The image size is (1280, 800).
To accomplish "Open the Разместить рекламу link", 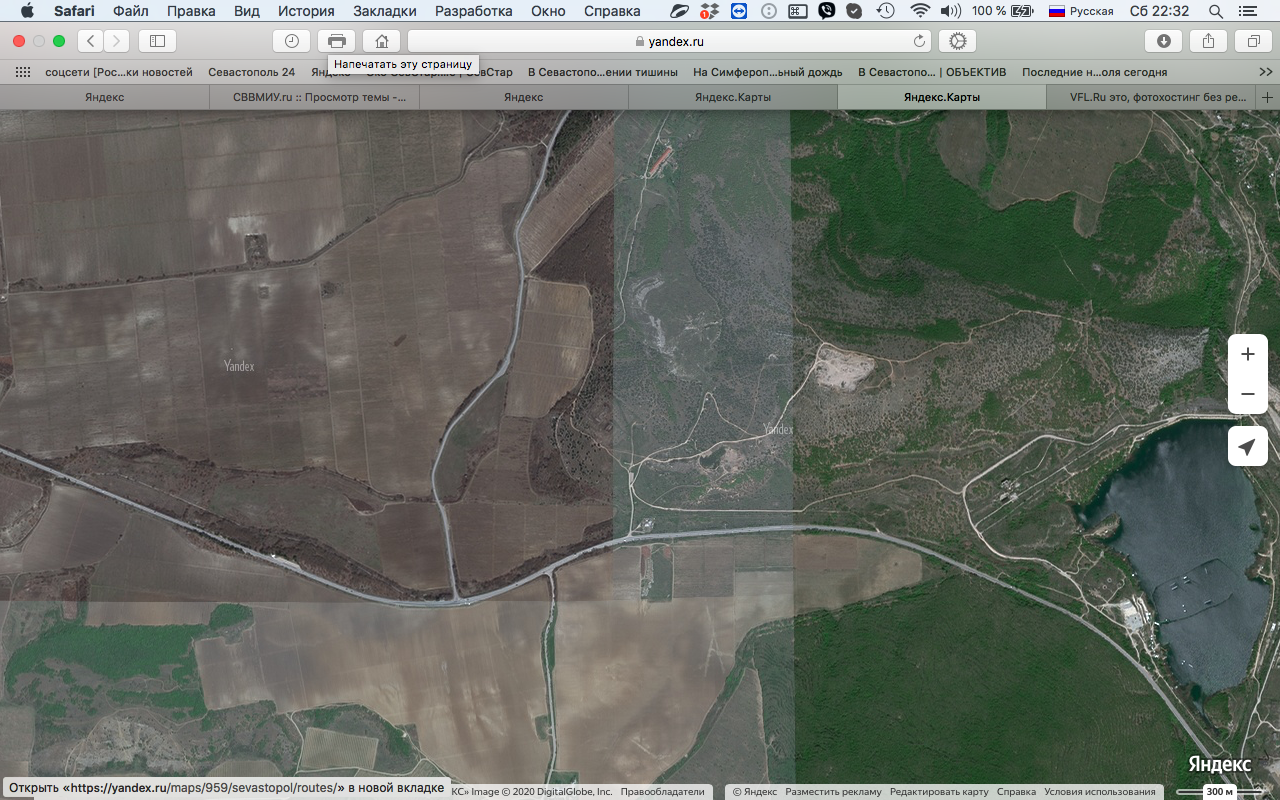I will pyautogui.click(x=833, y=792).
